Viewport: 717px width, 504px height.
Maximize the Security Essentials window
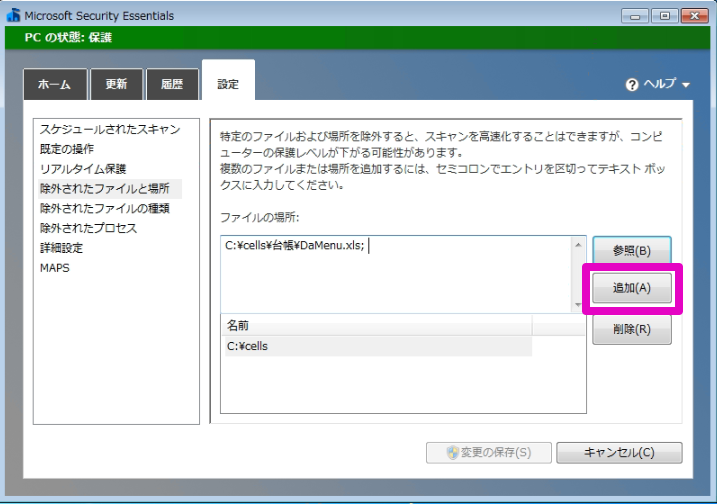coord(664,16)
